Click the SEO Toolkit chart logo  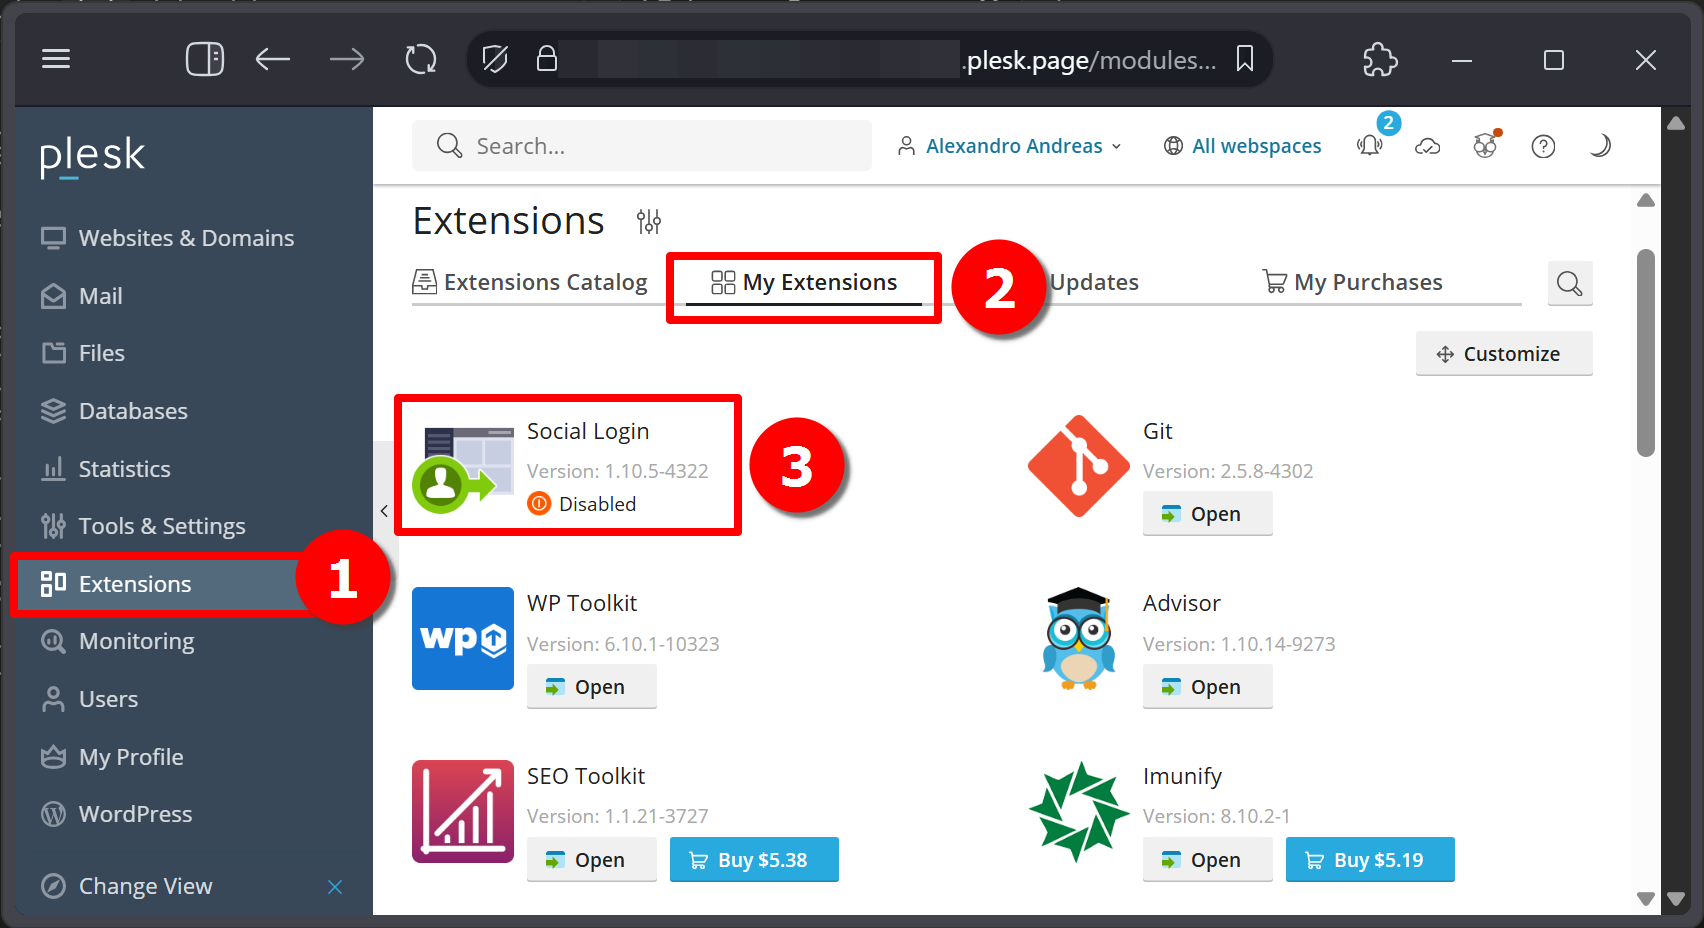coord(463,811)
